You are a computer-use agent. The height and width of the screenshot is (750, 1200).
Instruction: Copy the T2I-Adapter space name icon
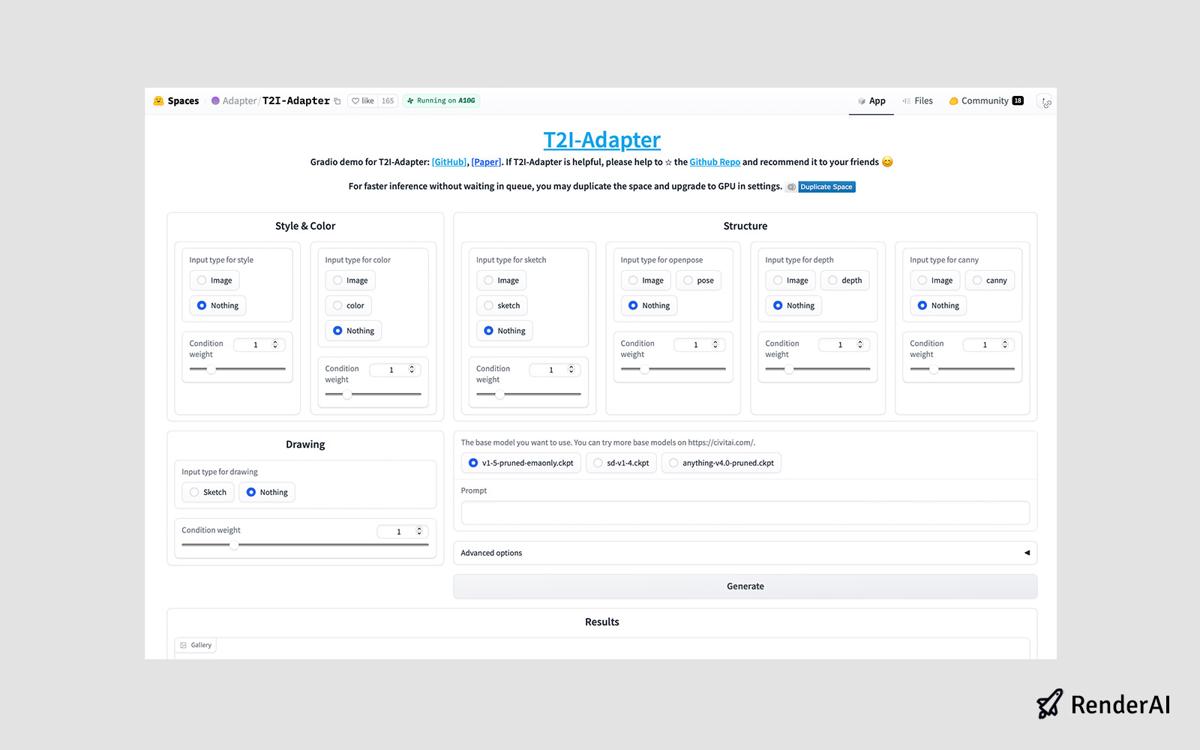pyautogui.click(x=338, y=100)
